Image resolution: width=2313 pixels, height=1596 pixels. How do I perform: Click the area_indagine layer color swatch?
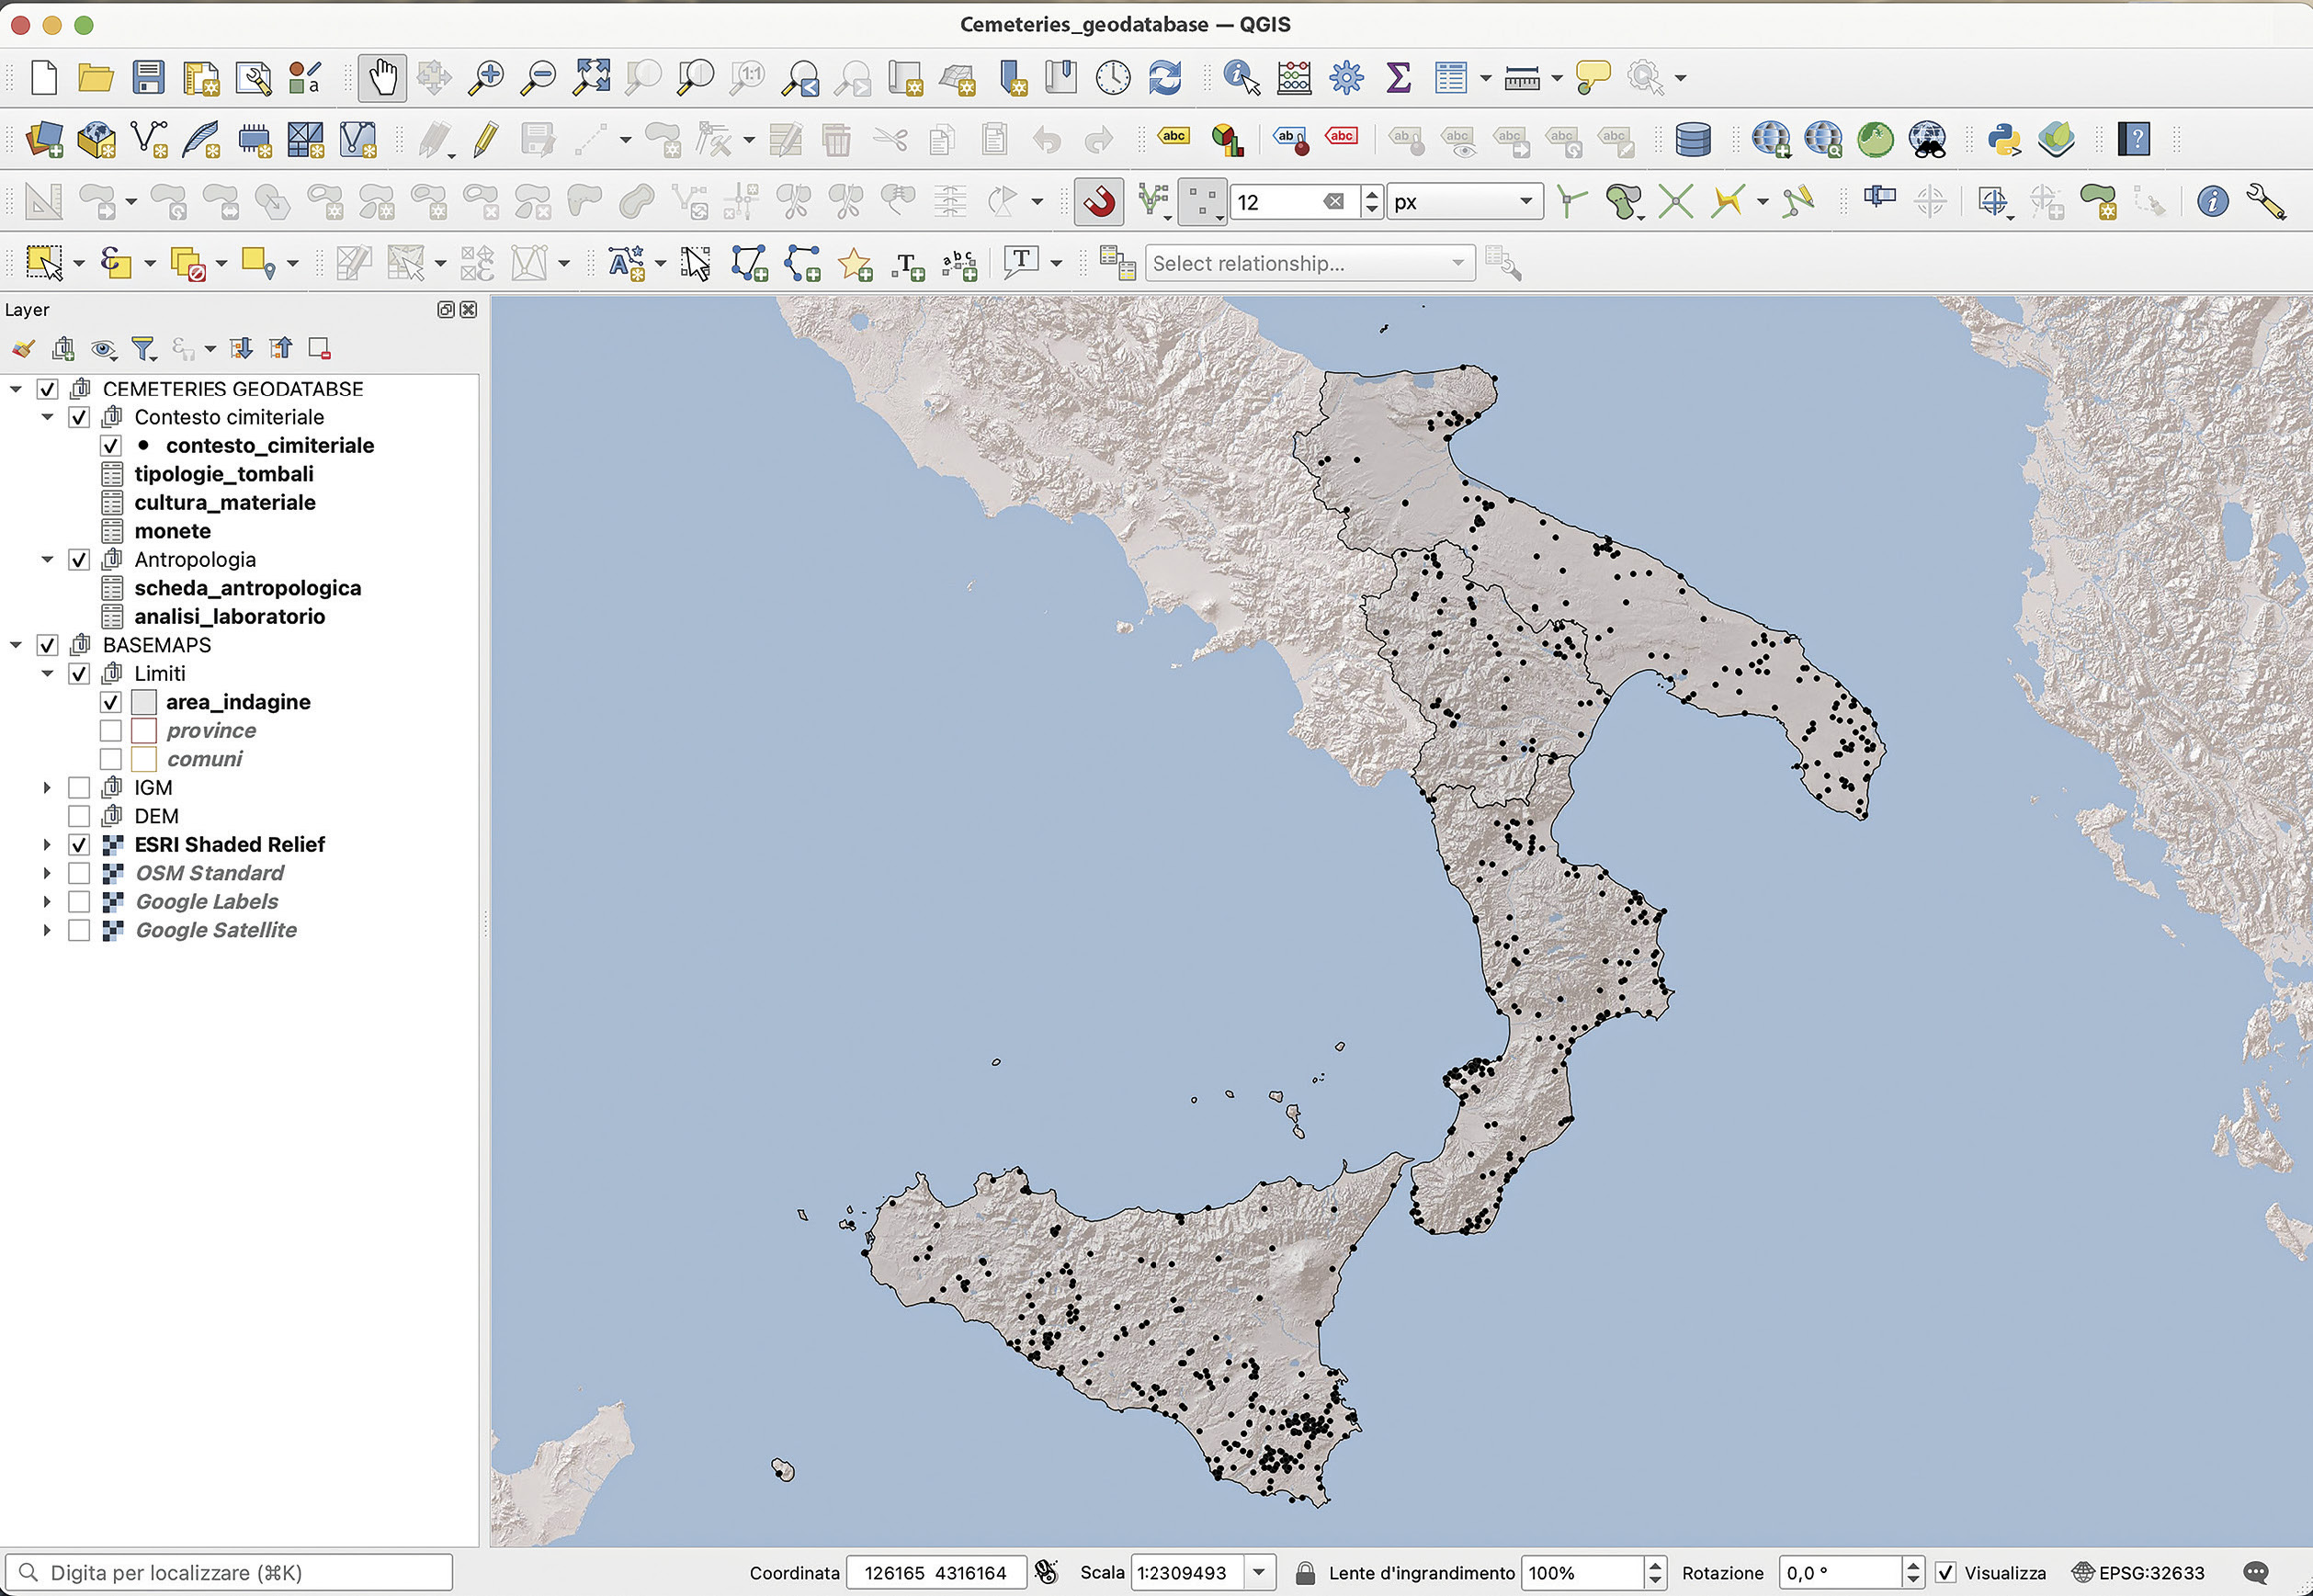pyautogui.click(x=144, y=702)
